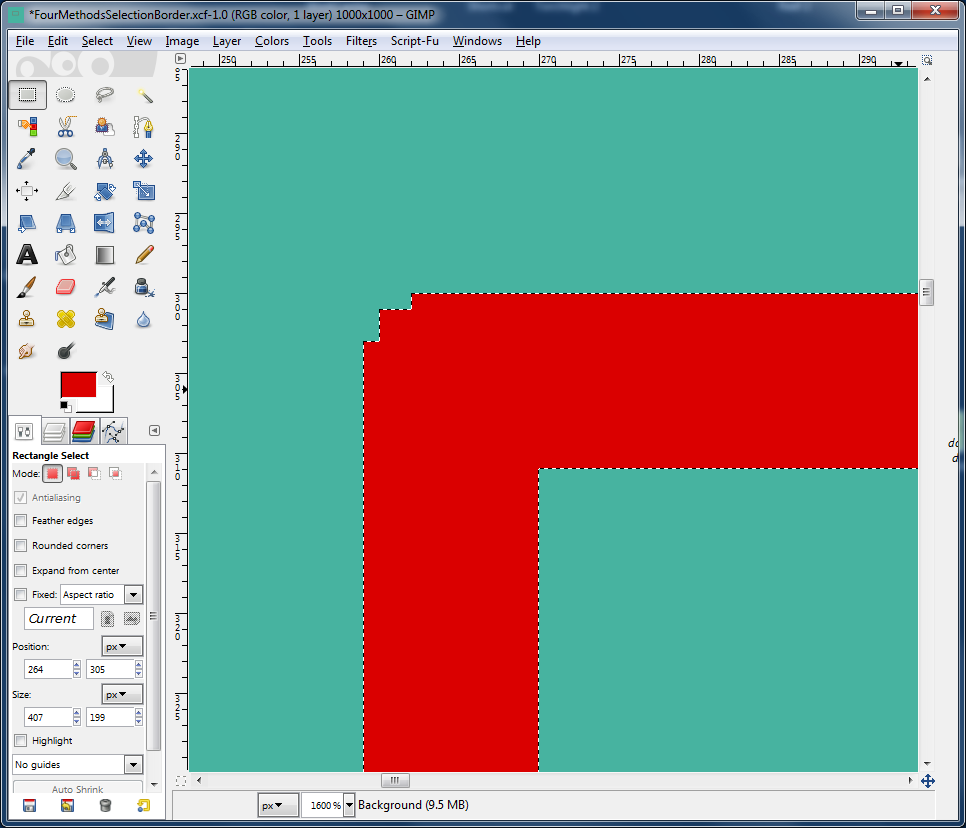Set mode to add to selection

click(73, 473)
